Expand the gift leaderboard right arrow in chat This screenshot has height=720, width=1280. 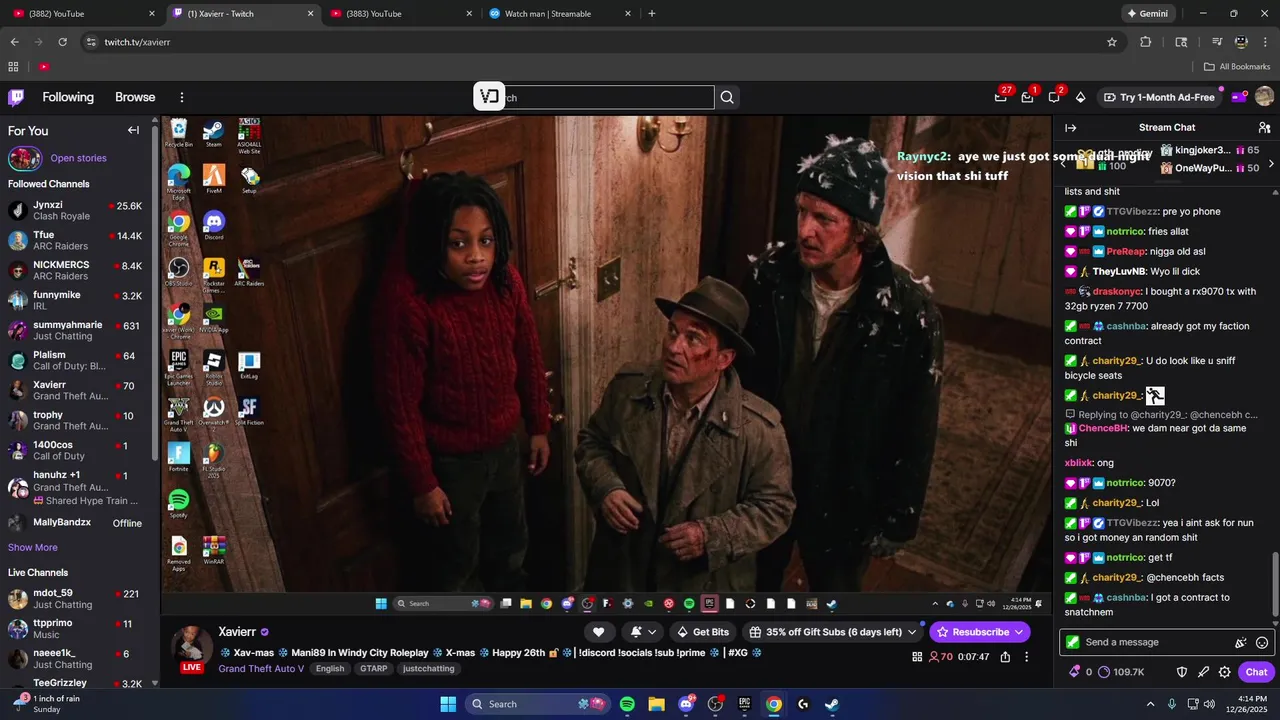[x=1271, y=164]
